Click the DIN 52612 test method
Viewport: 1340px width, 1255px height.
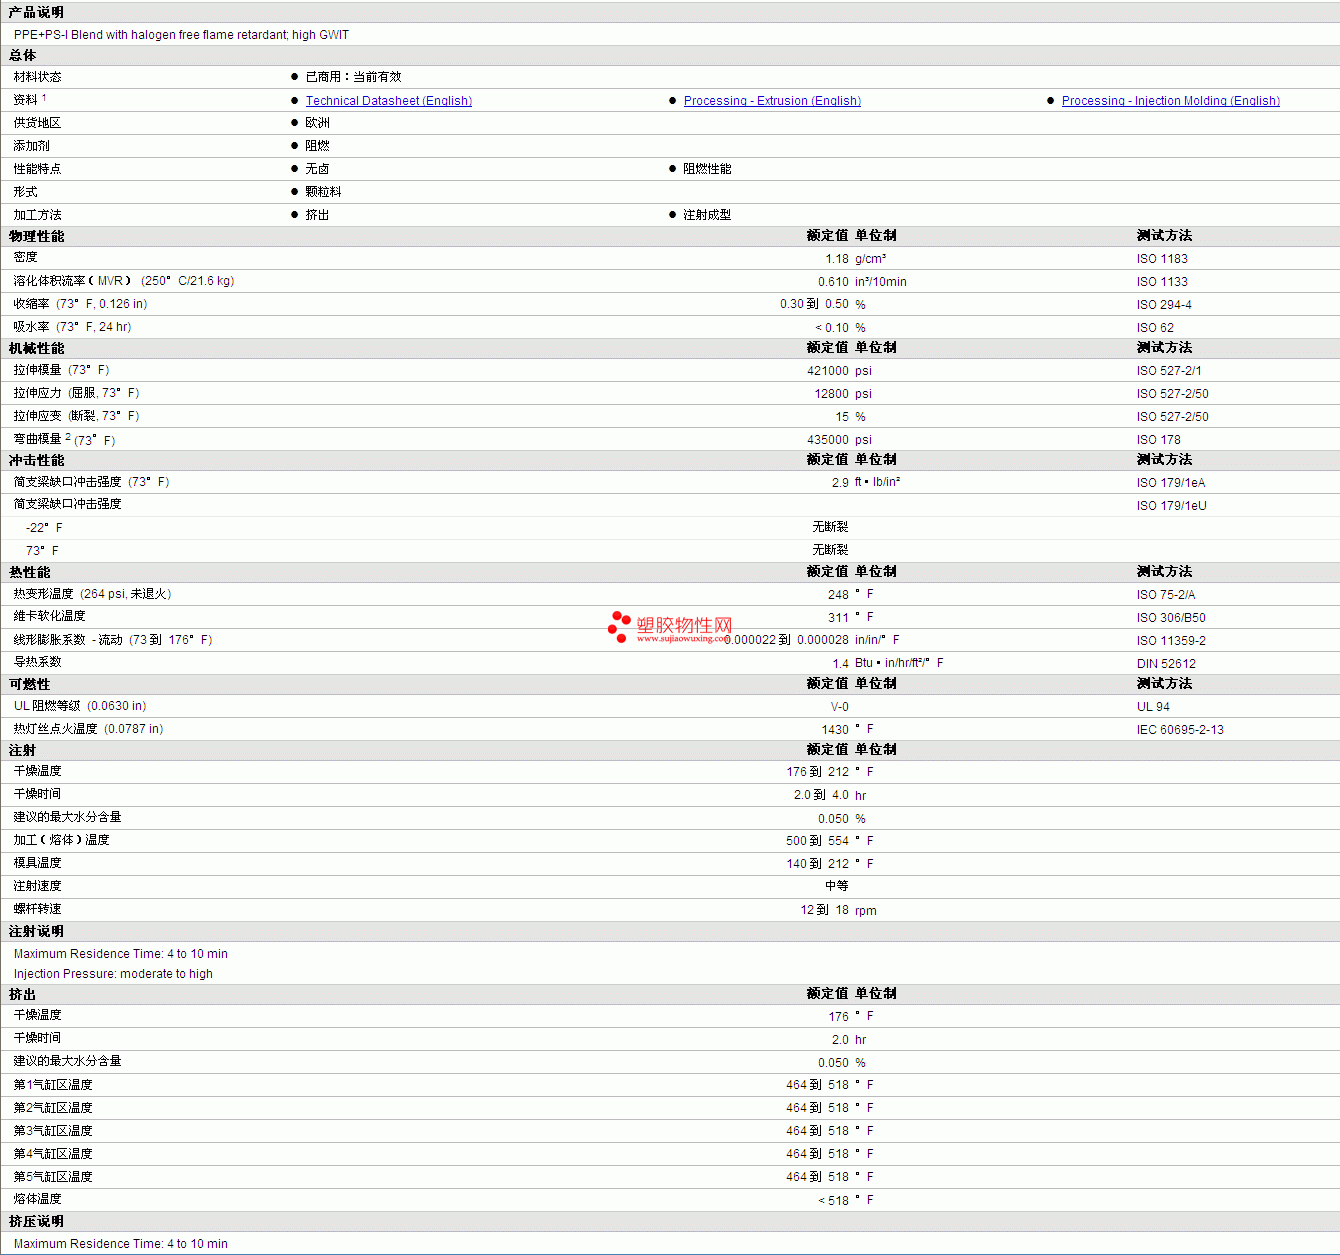pos(1166,664)
